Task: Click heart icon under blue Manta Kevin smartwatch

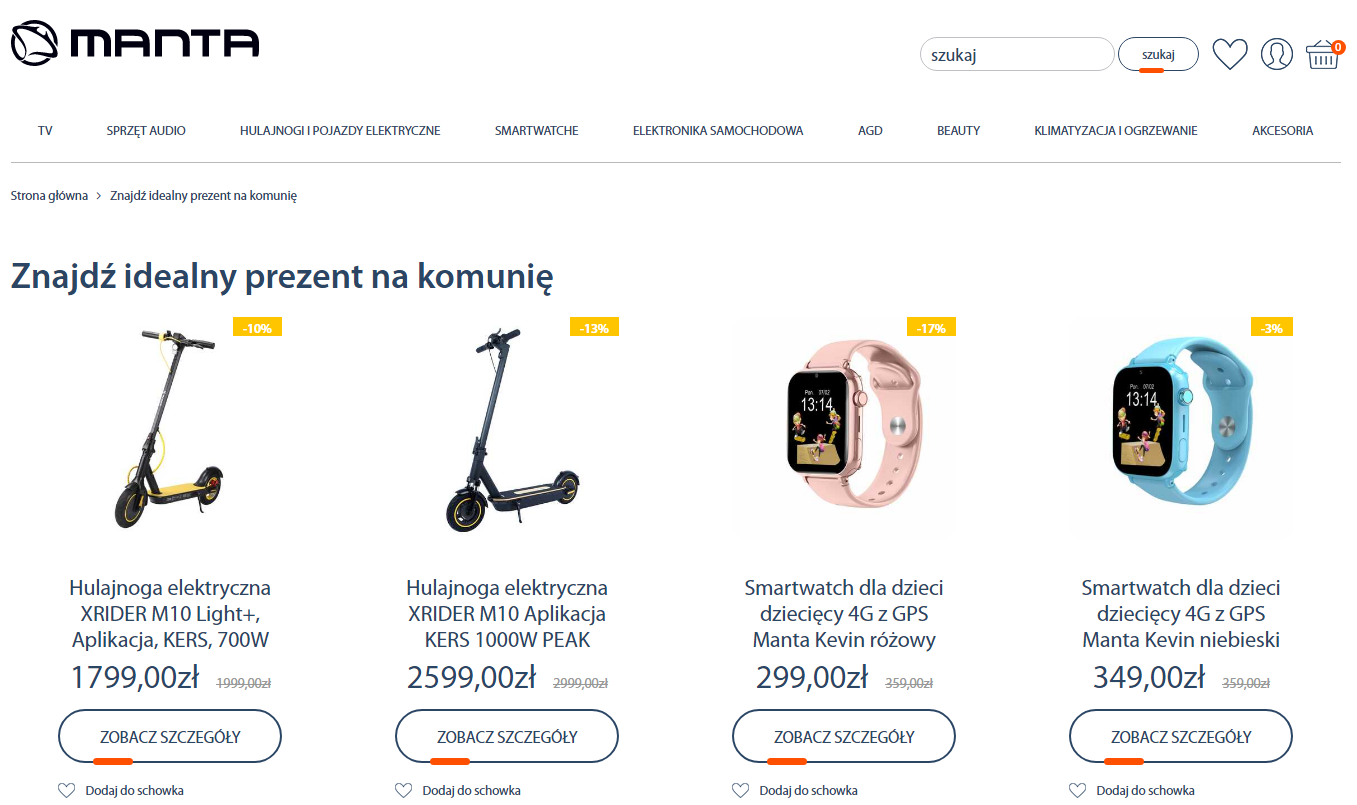Action: click(x=1078, y=790)
